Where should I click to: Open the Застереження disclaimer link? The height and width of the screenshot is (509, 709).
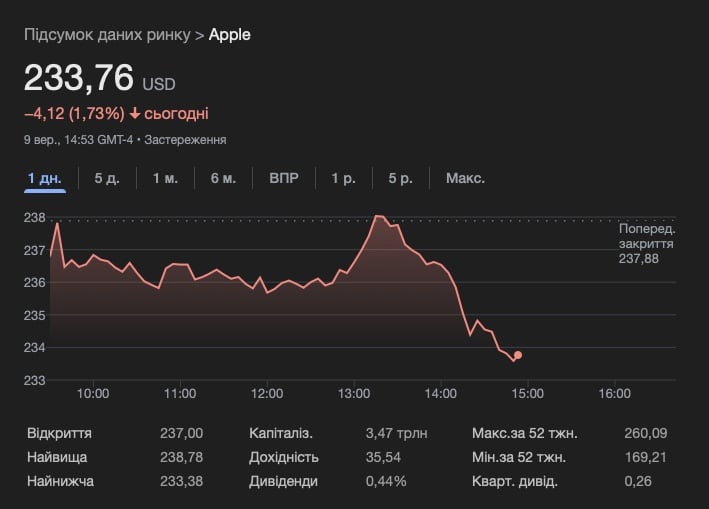(185, 140)
